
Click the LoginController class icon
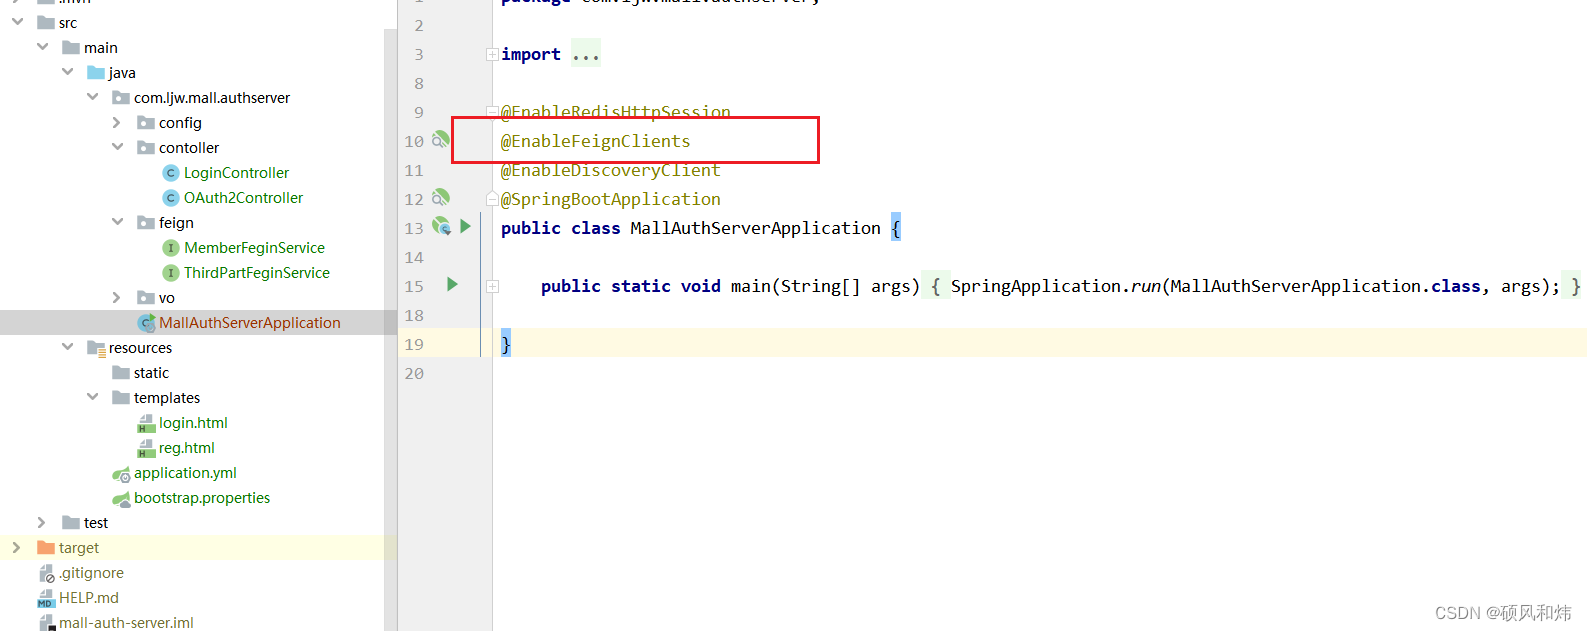coord(171,172)
